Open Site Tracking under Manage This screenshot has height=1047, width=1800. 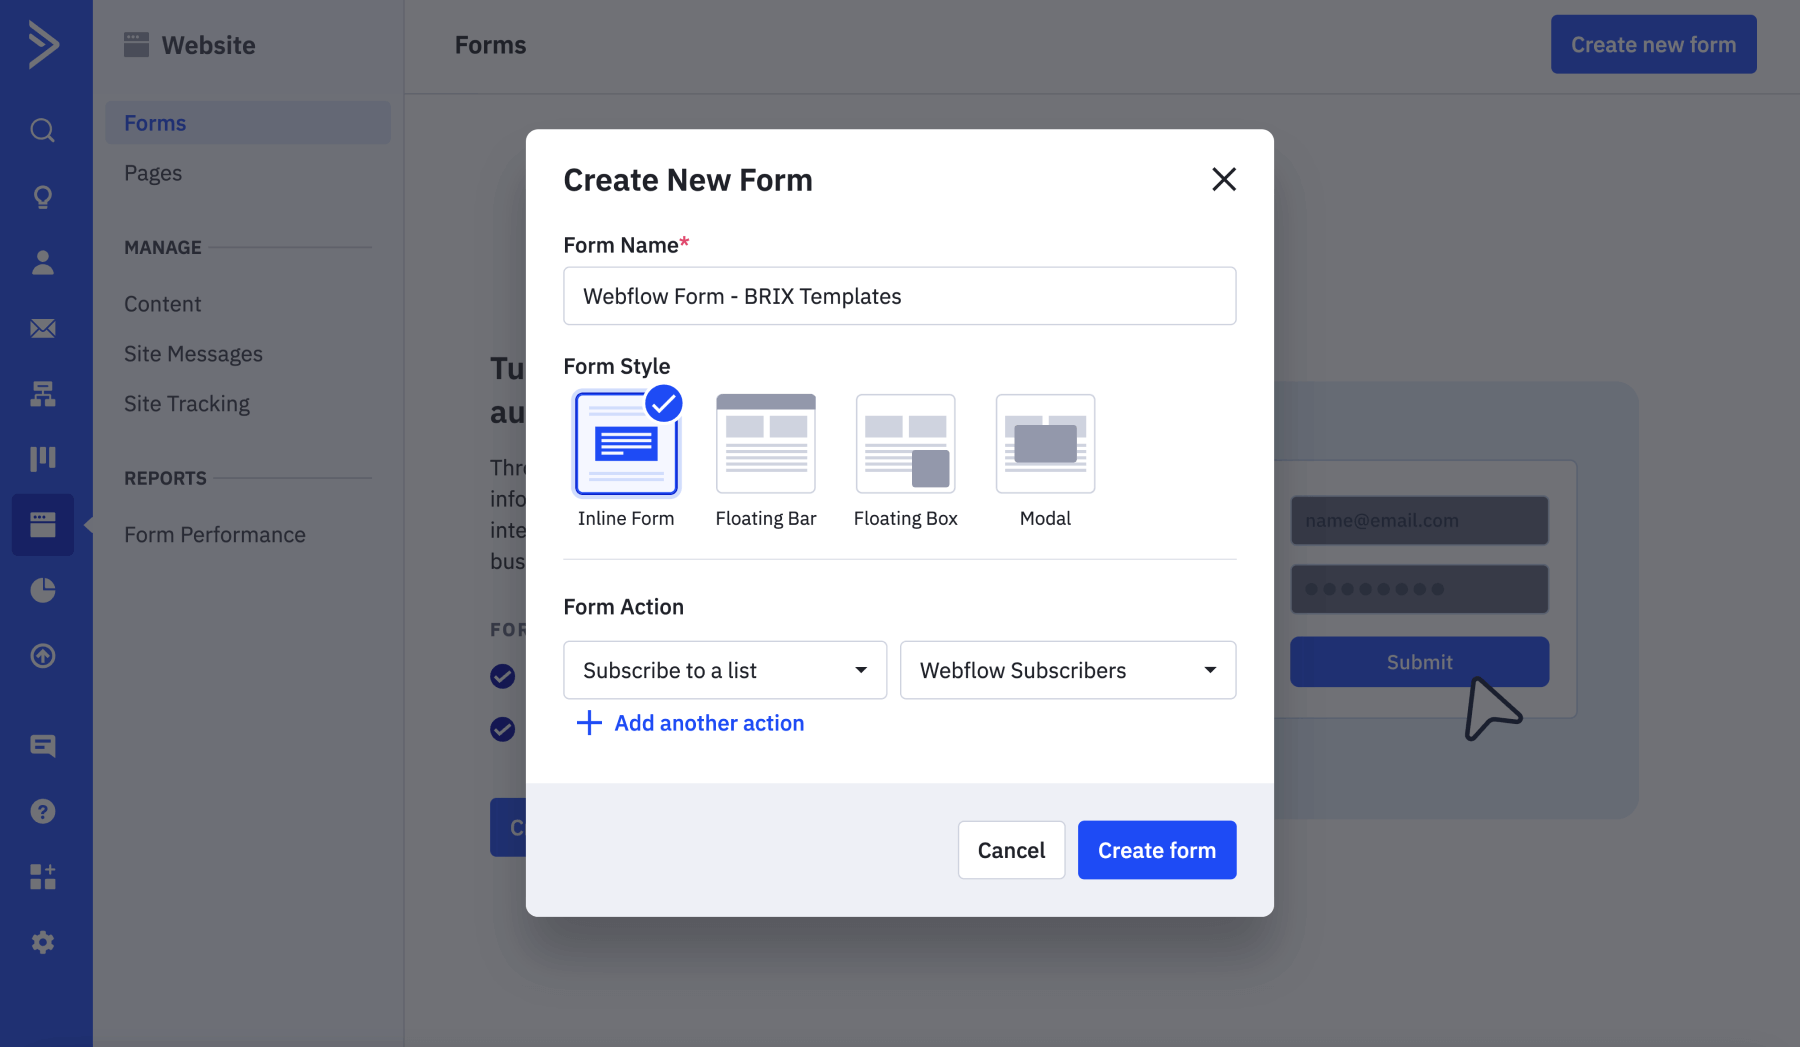click(187, 404)
